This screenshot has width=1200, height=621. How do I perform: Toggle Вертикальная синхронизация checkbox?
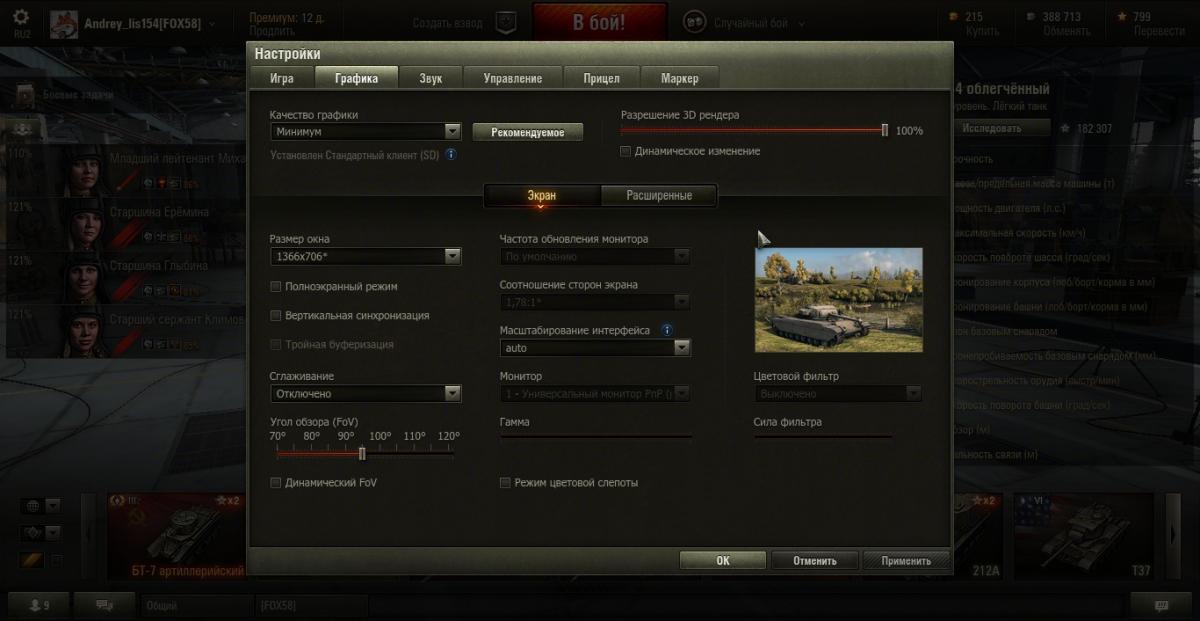[x=276, y=316]
